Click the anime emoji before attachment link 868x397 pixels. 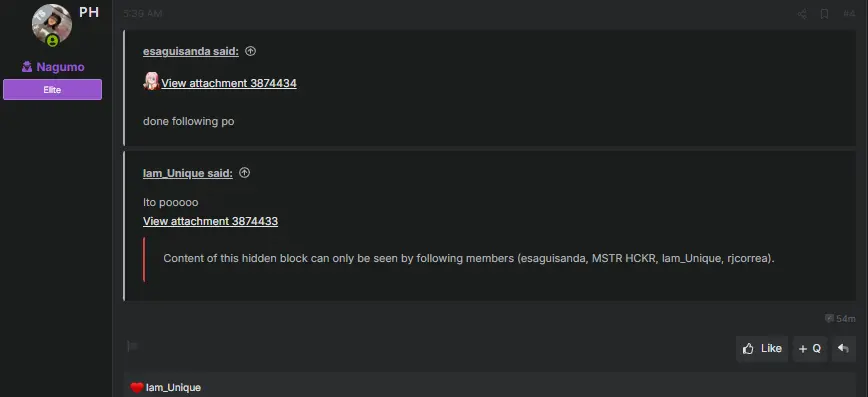click(151, 81)
